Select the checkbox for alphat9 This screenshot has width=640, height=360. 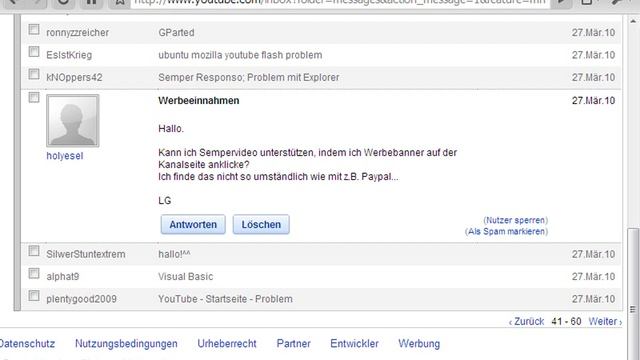click(x=34, y=273)
